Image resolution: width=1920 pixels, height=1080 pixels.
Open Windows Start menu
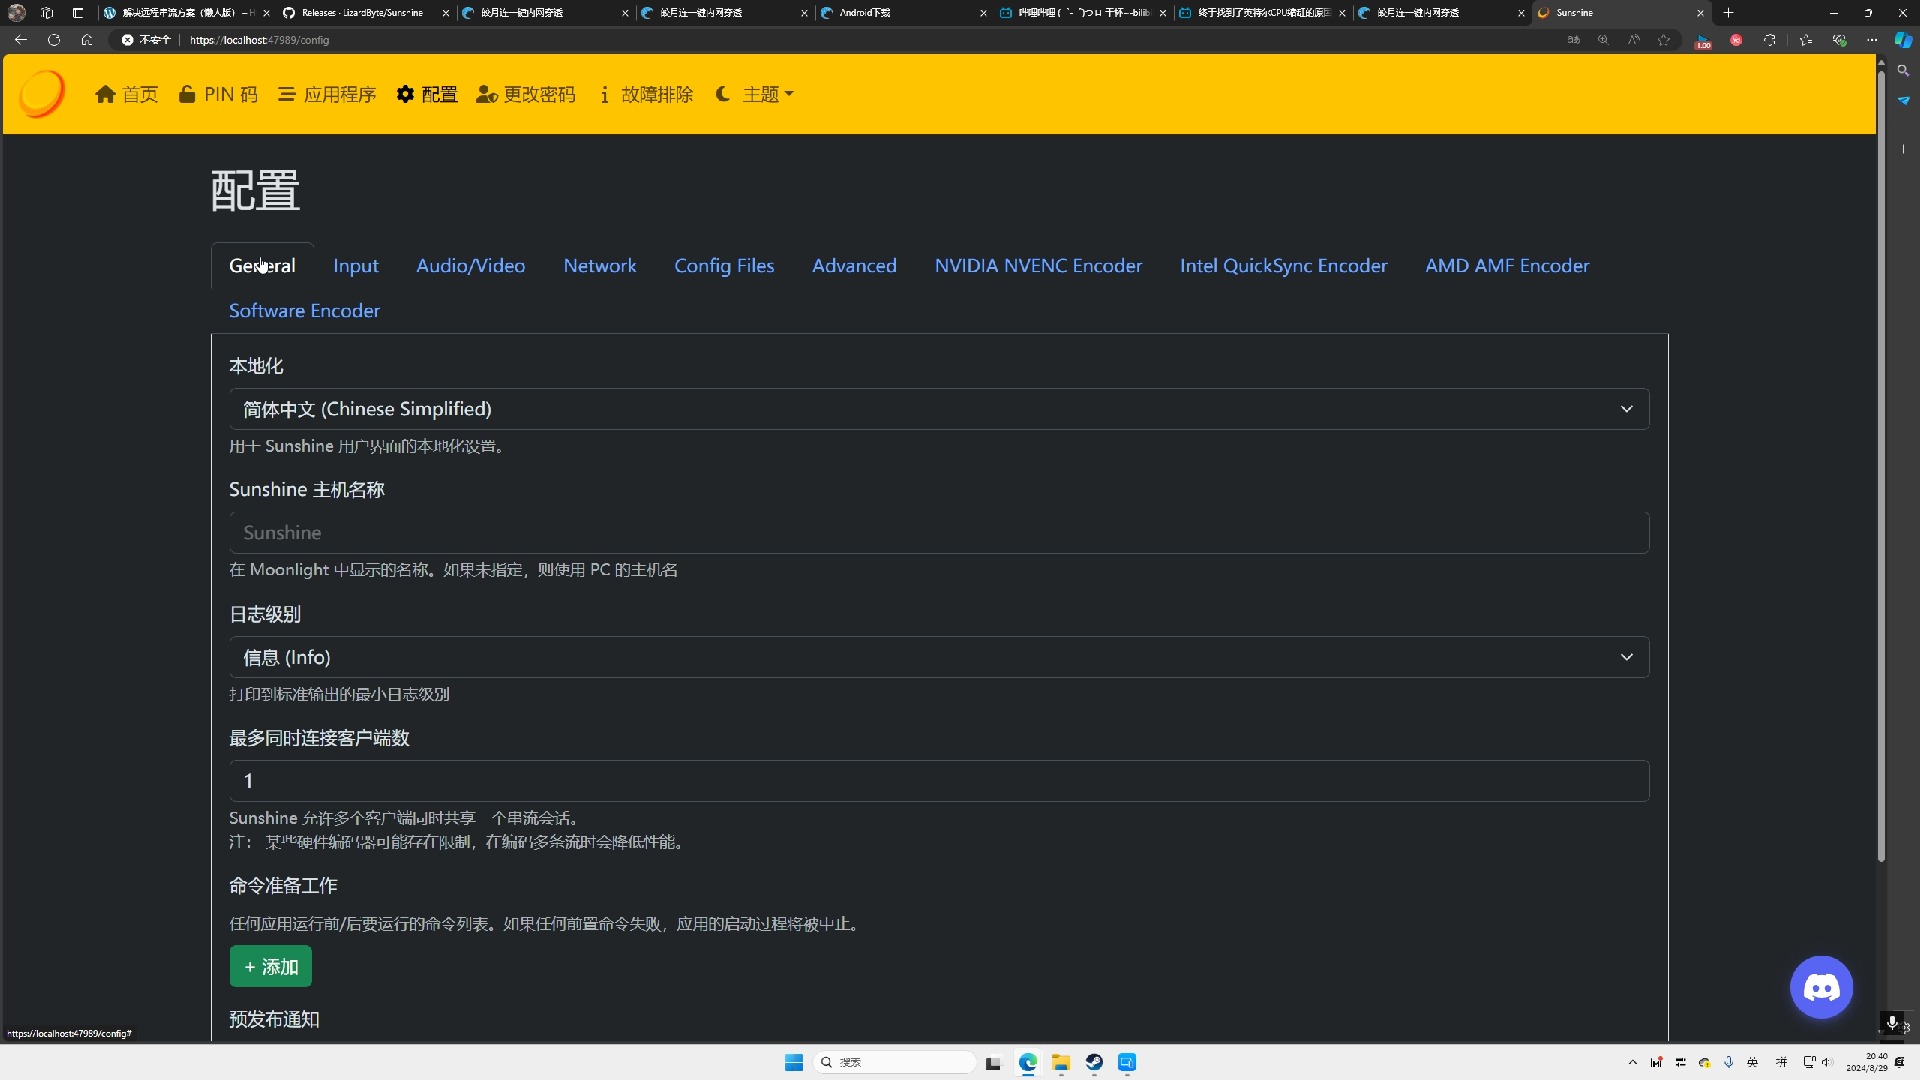[x=794, y=1062]
